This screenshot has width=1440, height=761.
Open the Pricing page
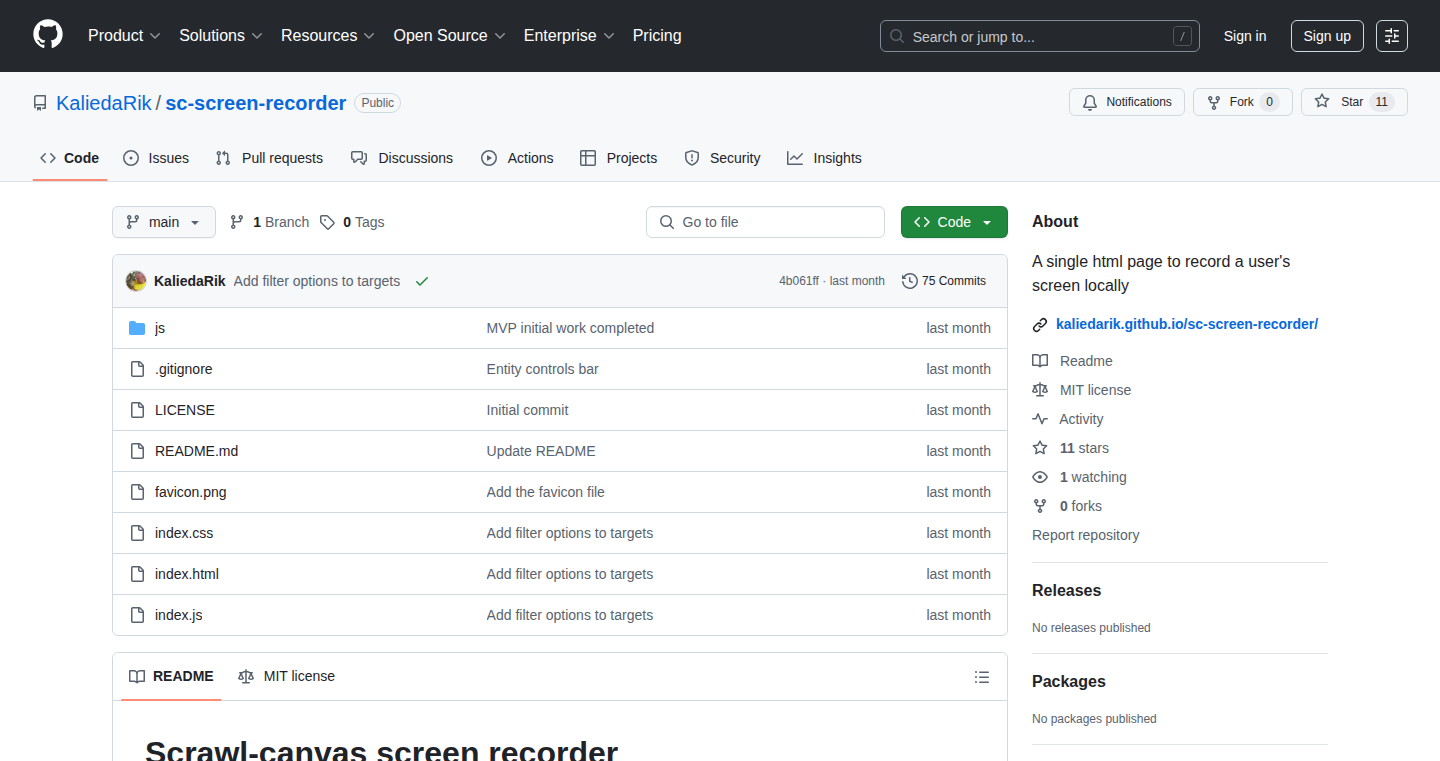tap(657, 36)
